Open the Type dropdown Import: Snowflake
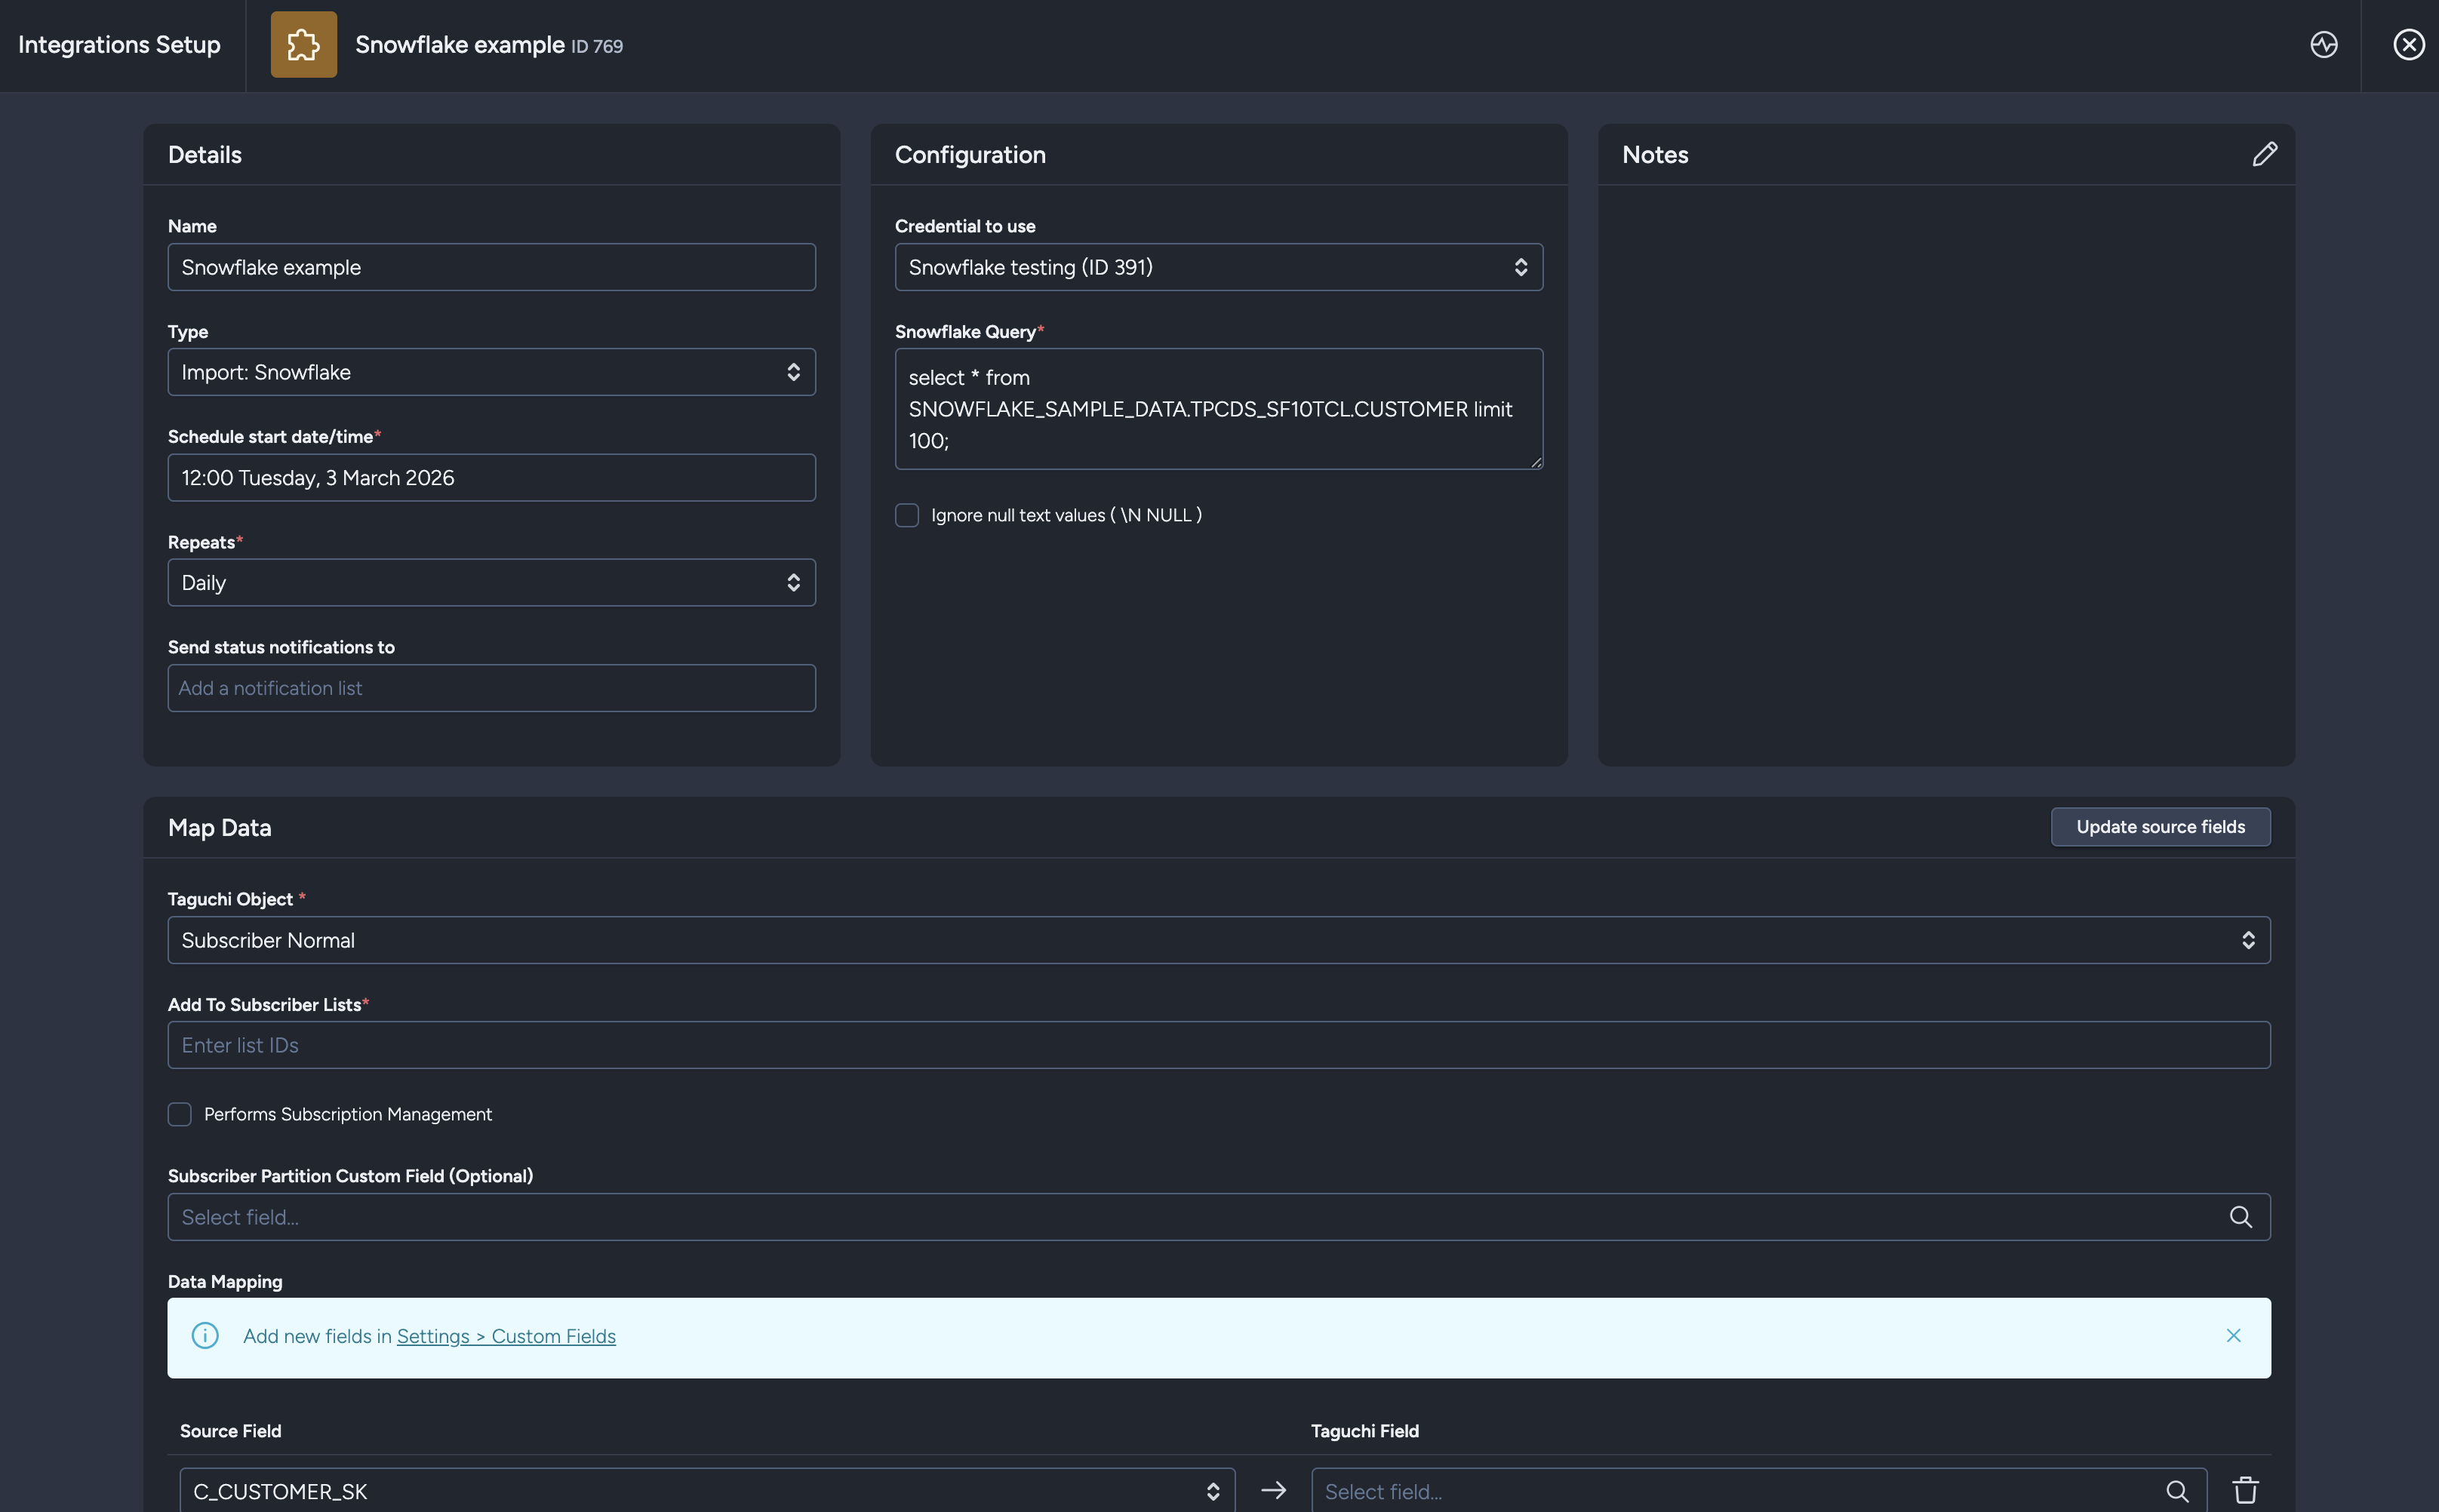The width and height of the screenshot is (2439, 1512). (x=491, y=372)
